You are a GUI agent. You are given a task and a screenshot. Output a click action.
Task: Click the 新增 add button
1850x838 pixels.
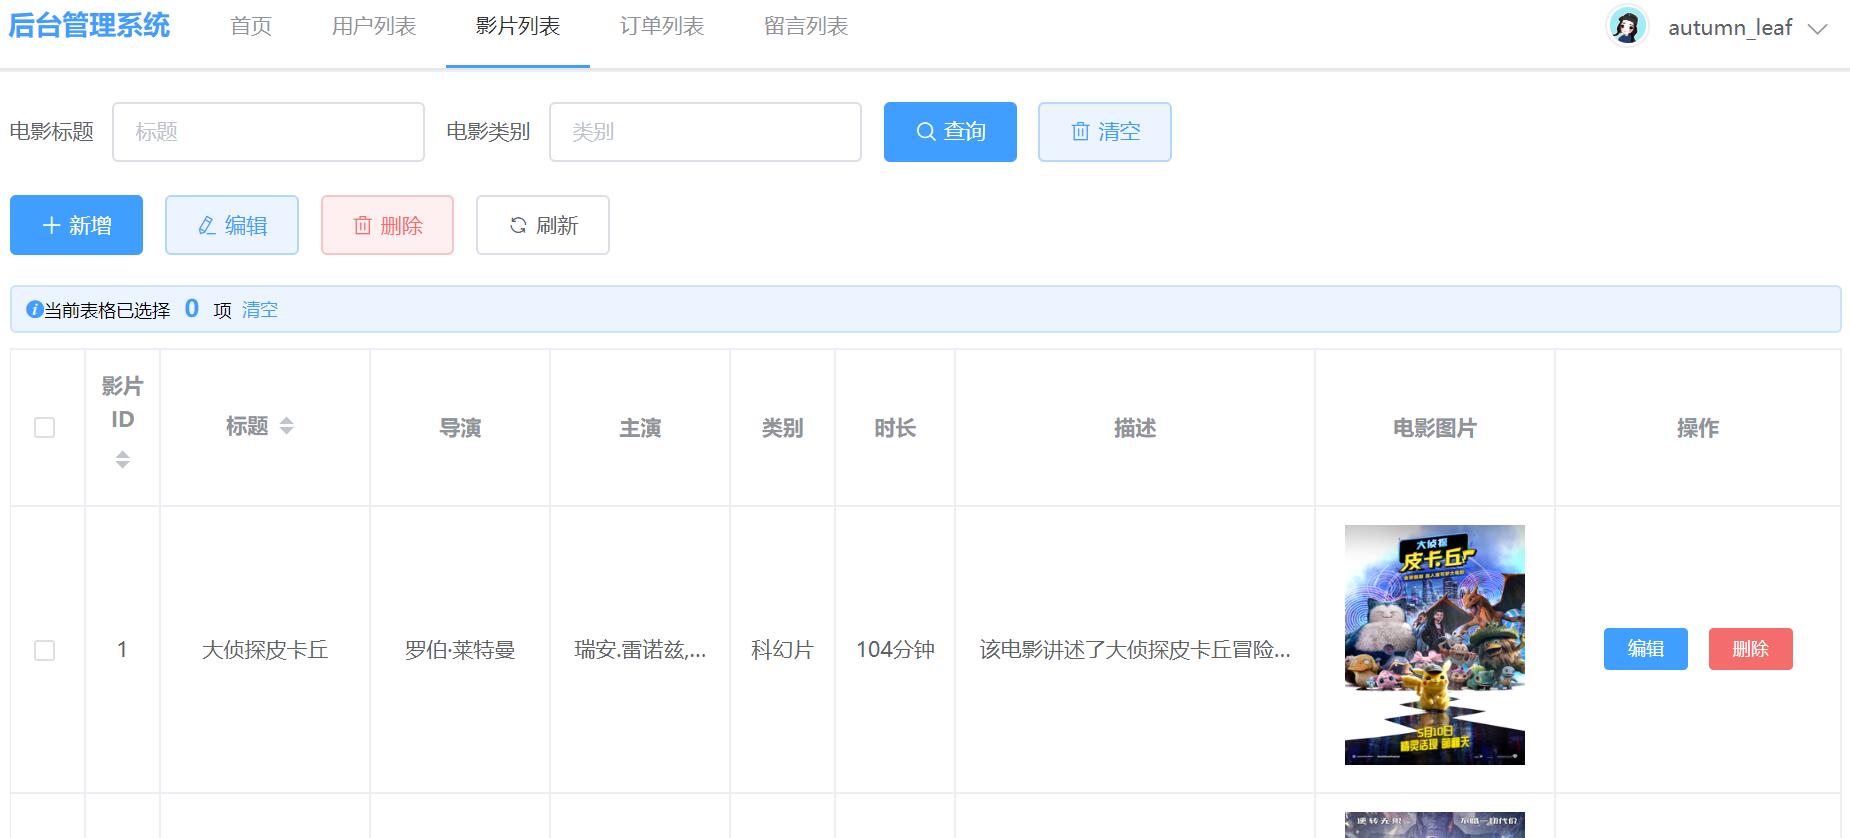pos(76,225)
